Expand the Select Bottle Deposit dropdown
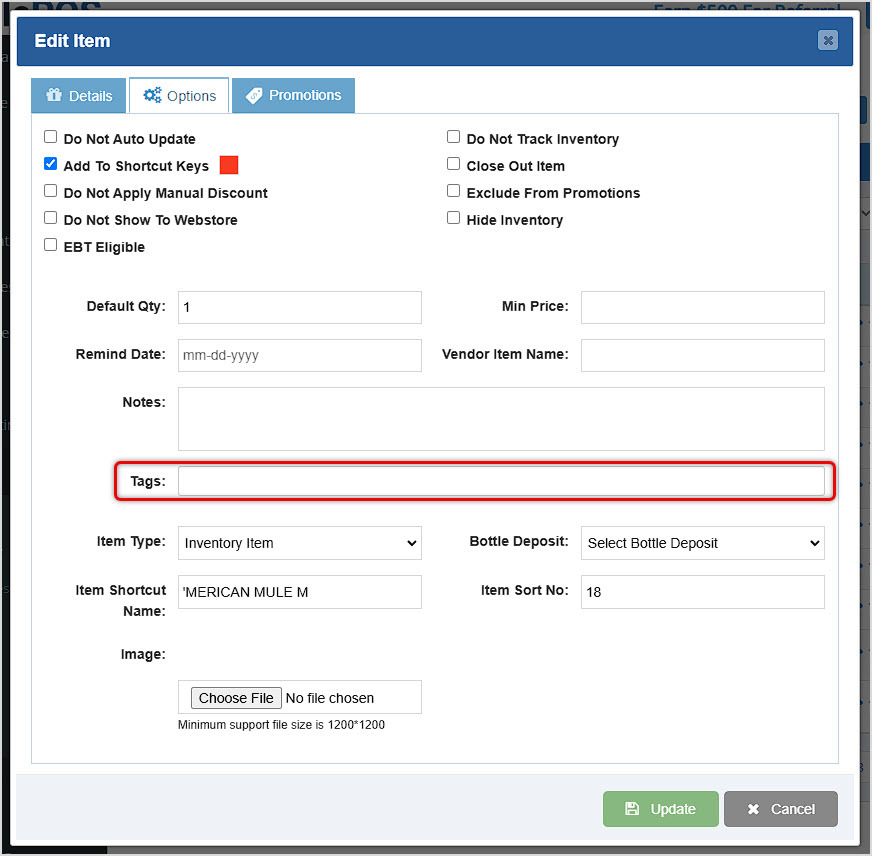The width and height of the screenshot is (872, 856). pyautogui.click(x=702, y=543)
